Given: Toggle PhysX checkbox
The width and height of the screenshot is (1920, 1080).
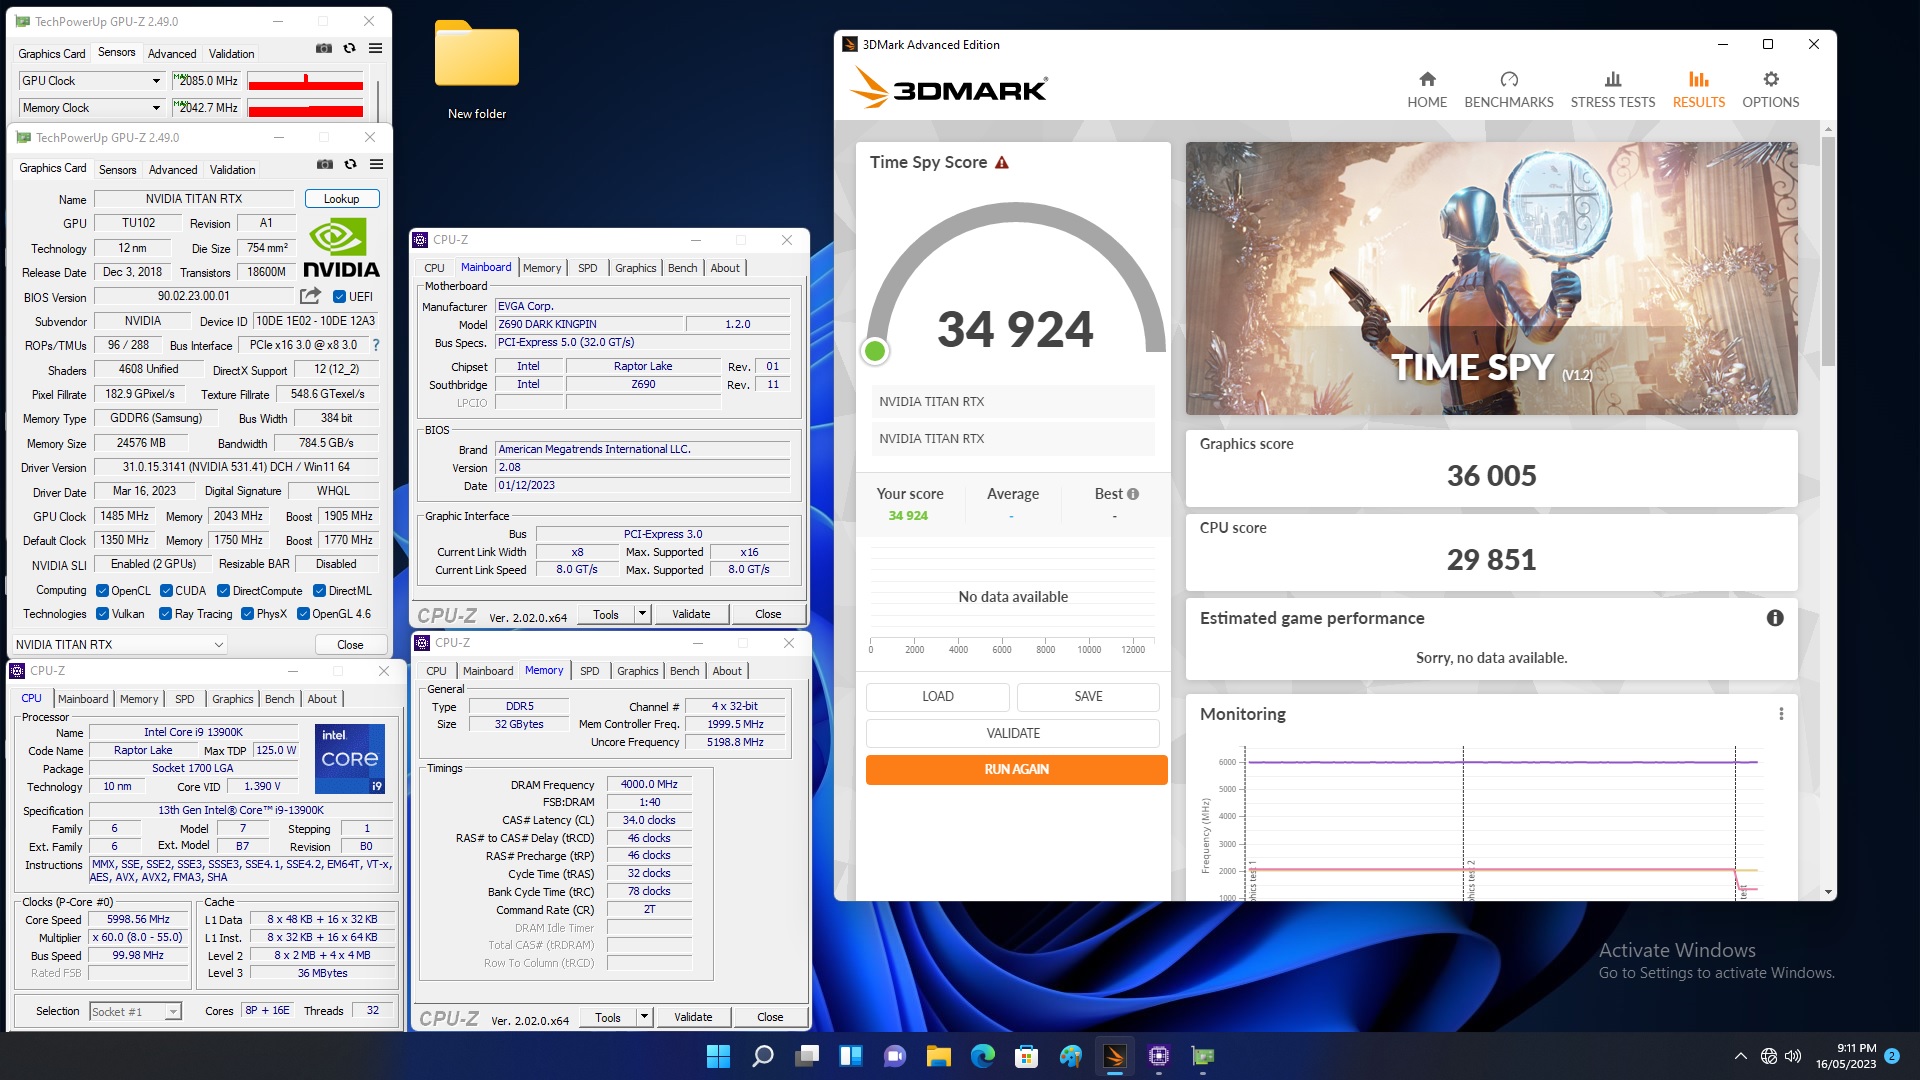Looking at the screenshot, I should click(x=247, y=614).
